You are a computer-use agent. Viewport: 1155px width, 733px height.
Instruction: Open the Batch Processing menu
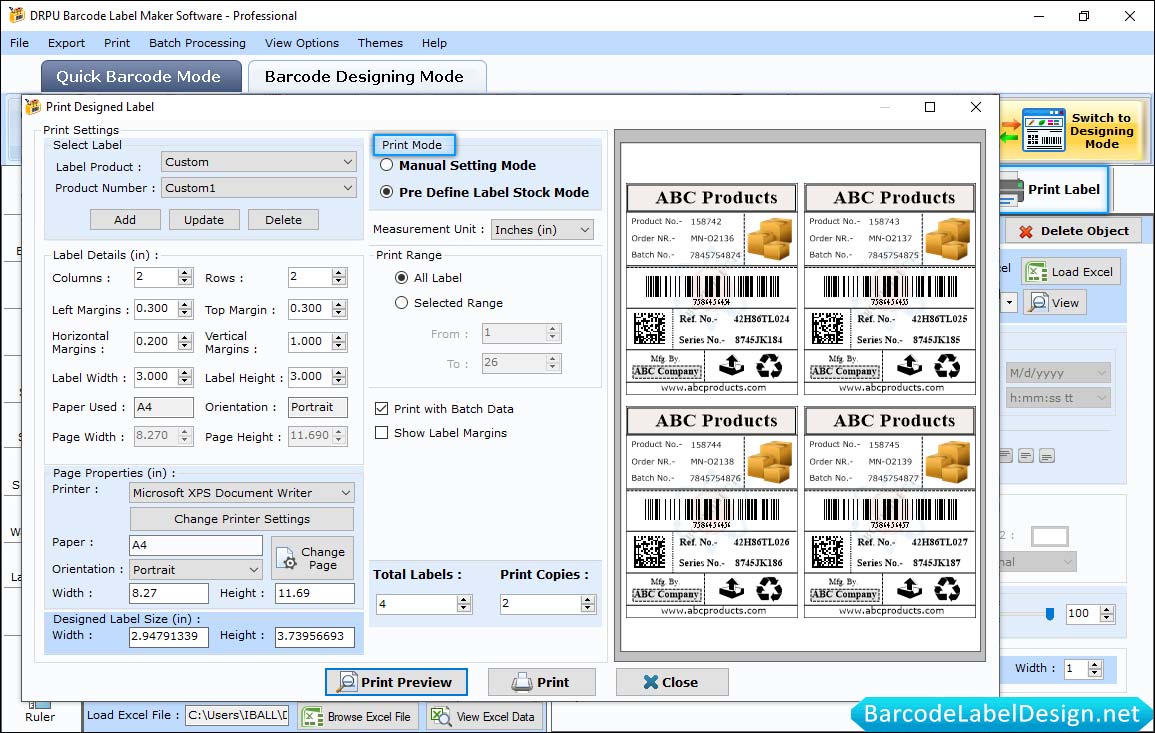click(197, 43)
